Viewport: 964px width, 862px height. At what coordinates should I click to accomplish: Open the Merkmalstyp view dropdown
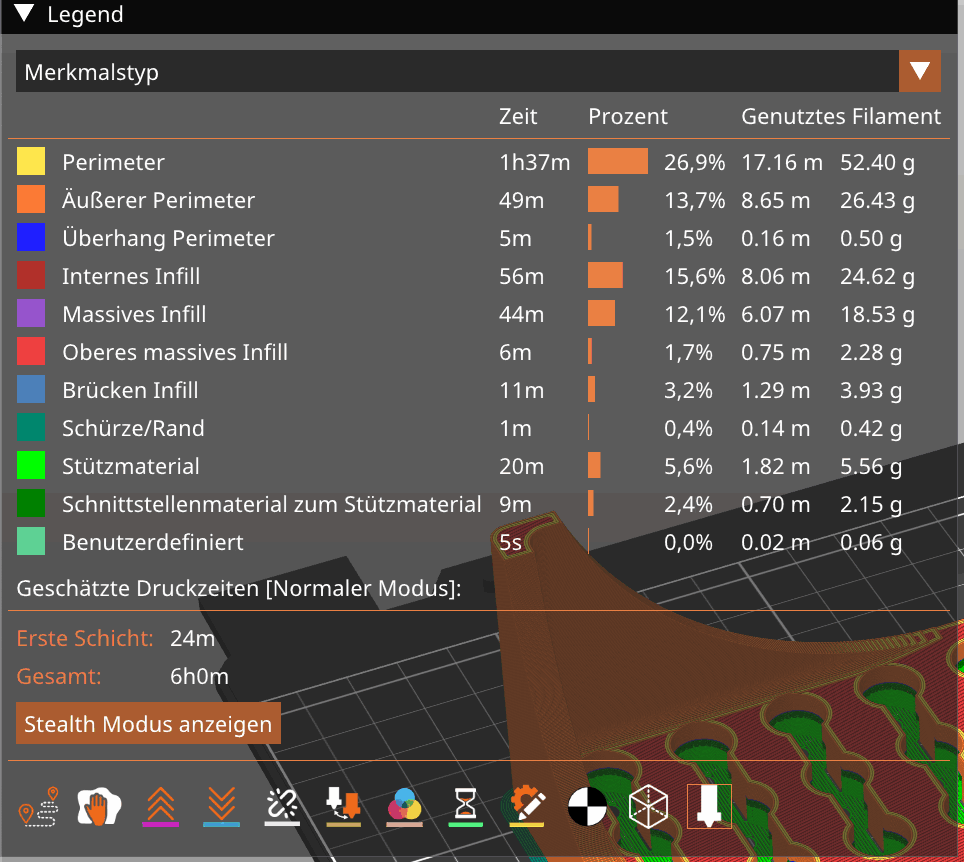pyautogui.click(x=478, y=71)
